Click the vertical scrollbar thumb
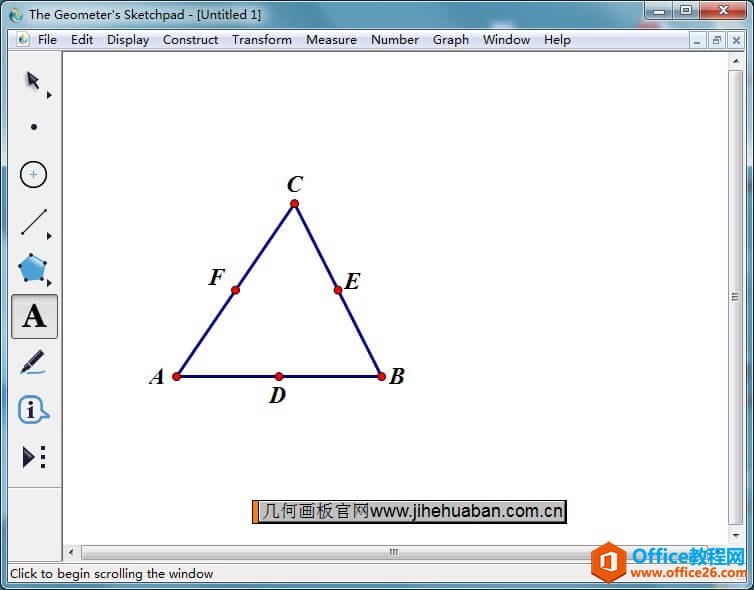Screen dimensions: 754x590 (x=736, y=297)
